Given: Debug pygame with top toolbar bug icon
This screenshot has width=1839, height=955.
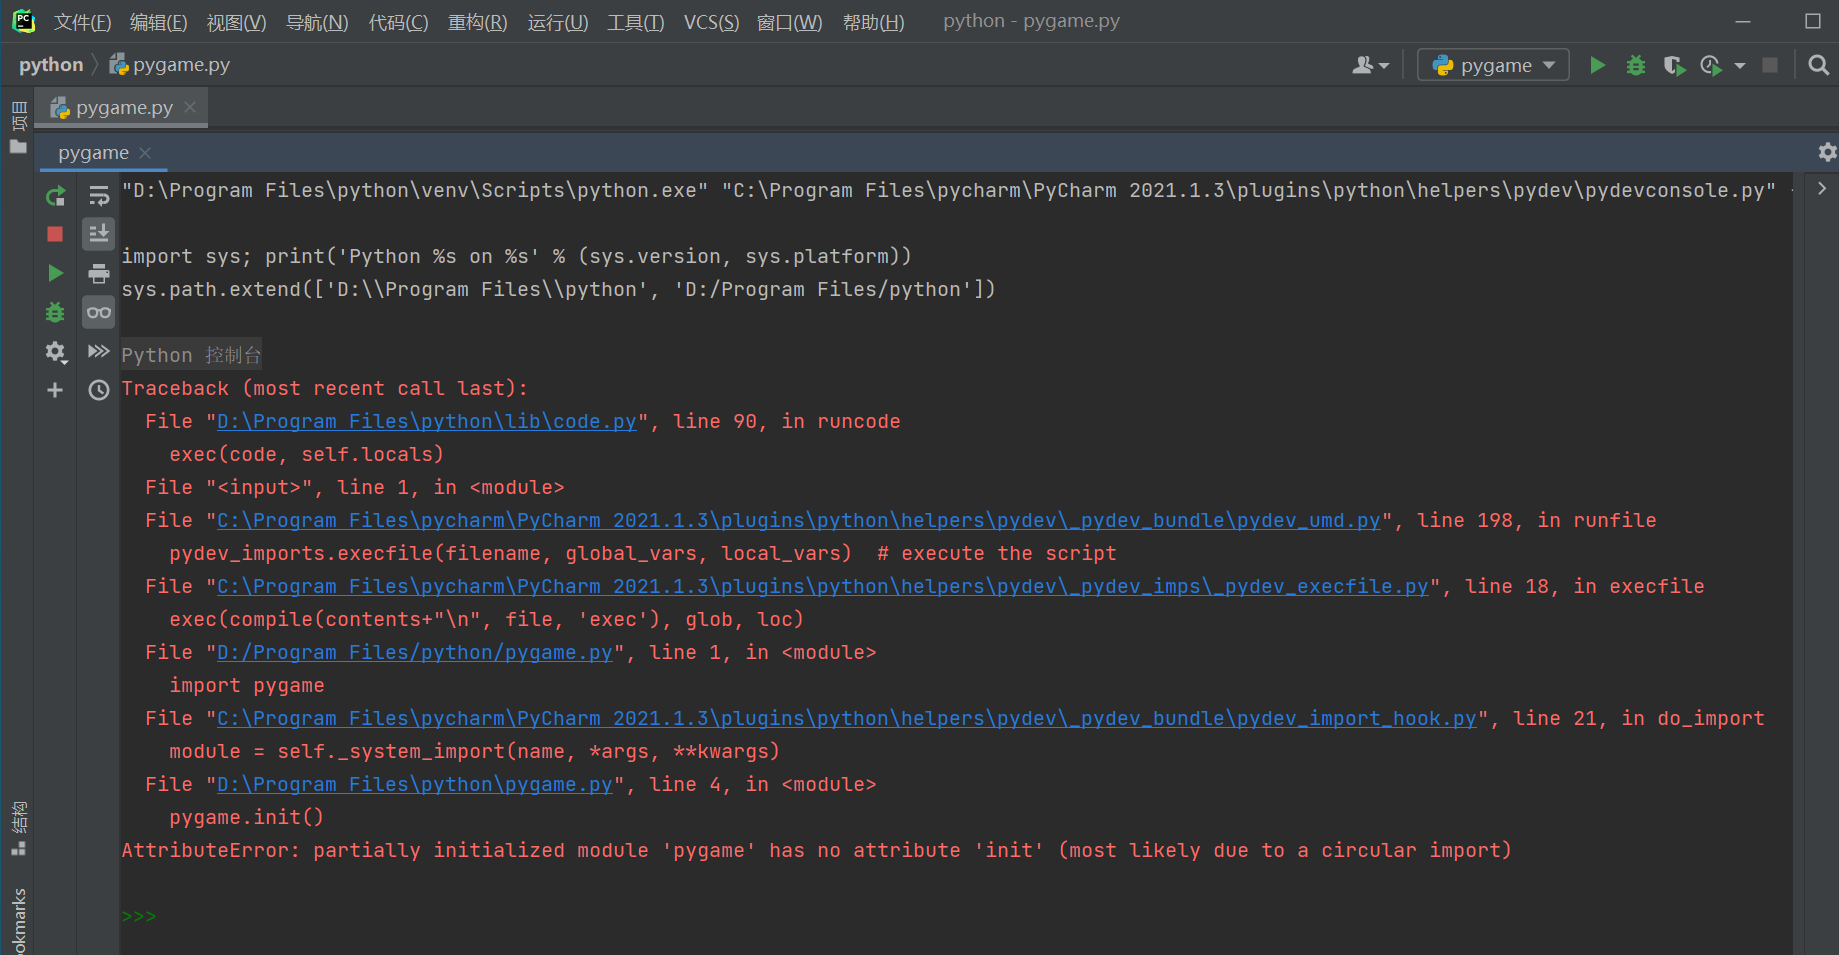Looking at the screenshot, I should [1636, 65].
